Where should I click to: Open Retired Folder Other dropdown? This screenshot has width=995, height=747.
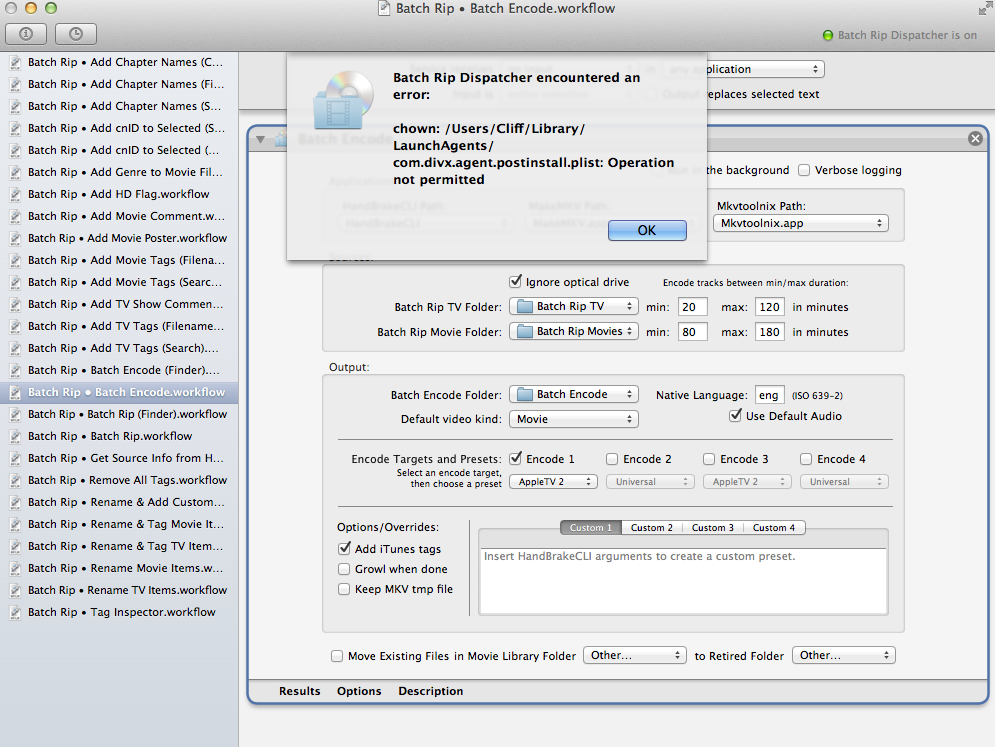[843, 656]
